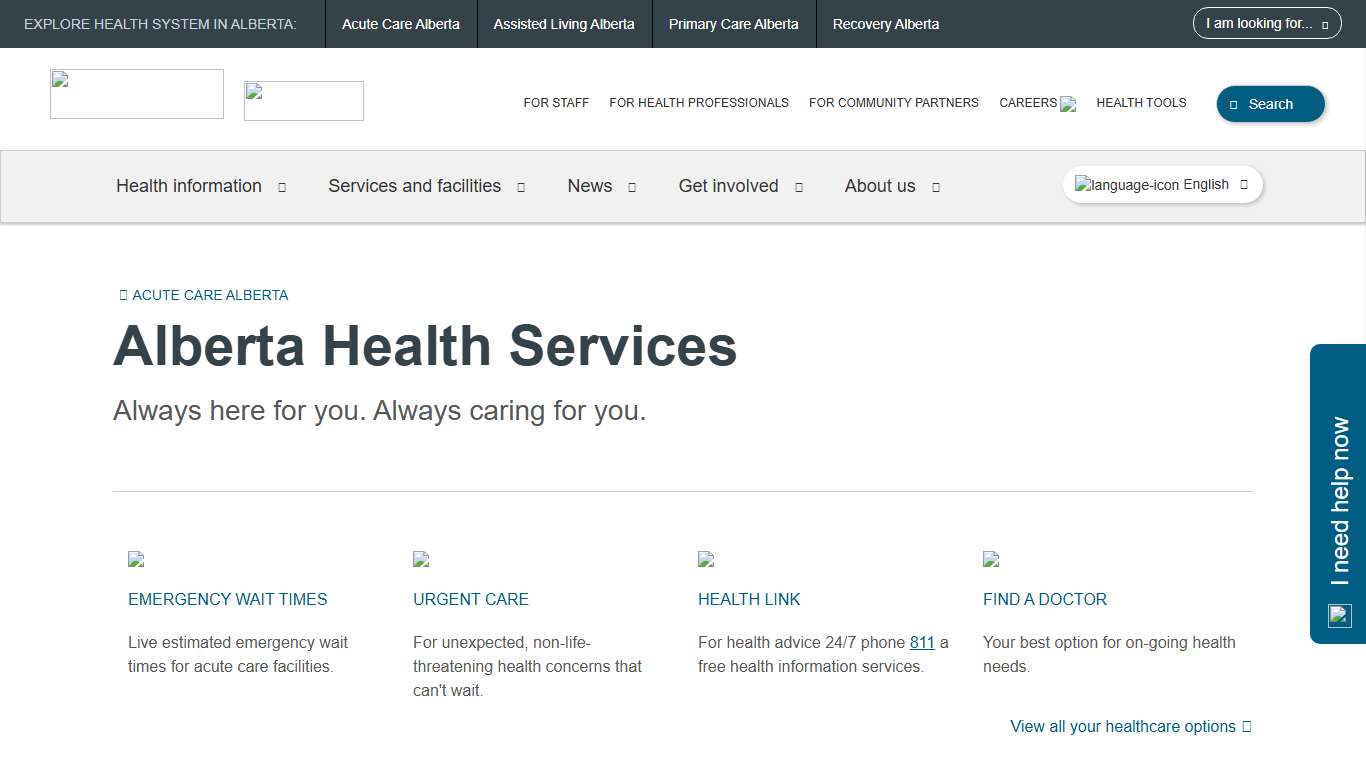This screenshot has width=1366, height=768.
Task: Click the Alberta Health Services logo
Action: click(x=136, y=93)
